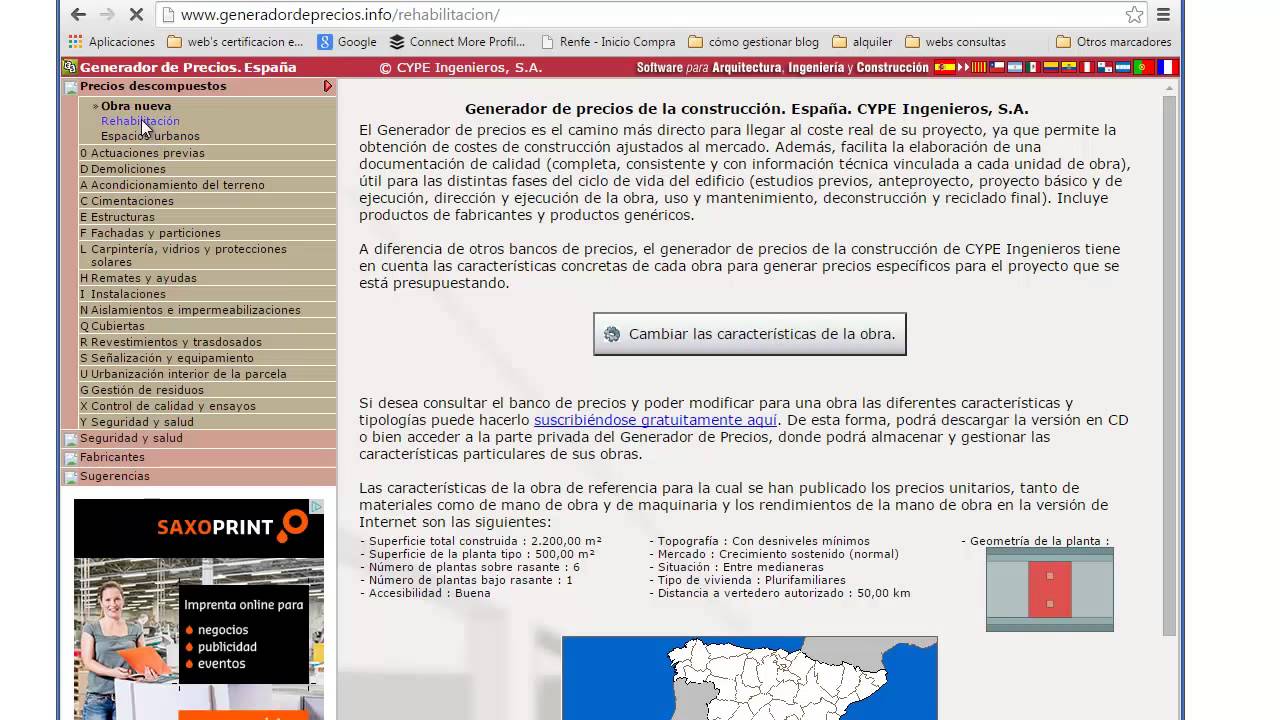Viewport: 1280px width, 720px height.
Task: Click the red arrow beside Precios descompuestos
Action: pyautogui.click(x=328, y=86)
